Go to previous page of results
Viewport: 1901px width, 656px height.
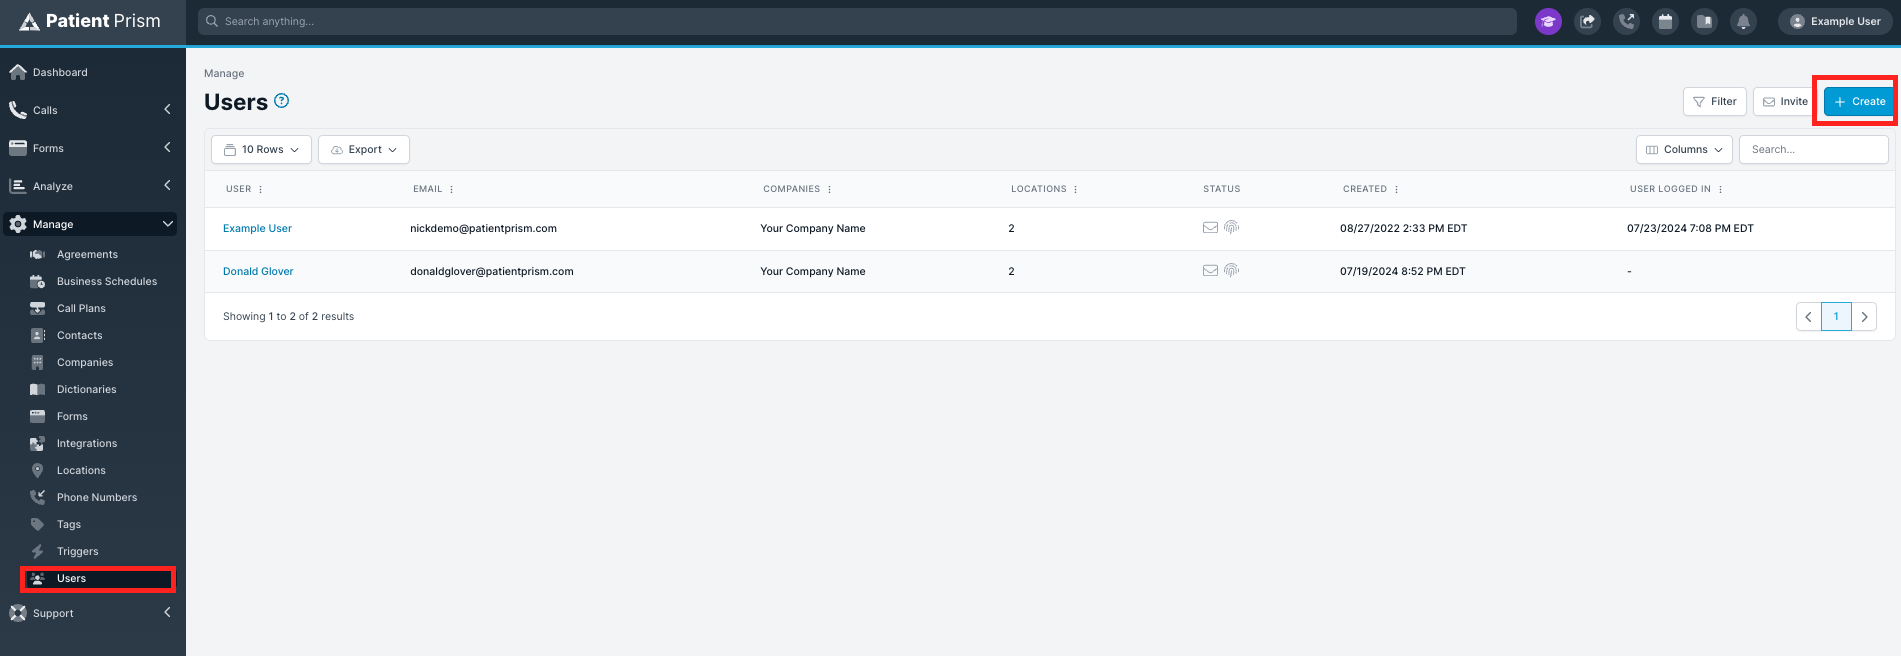click(1808, 317)
